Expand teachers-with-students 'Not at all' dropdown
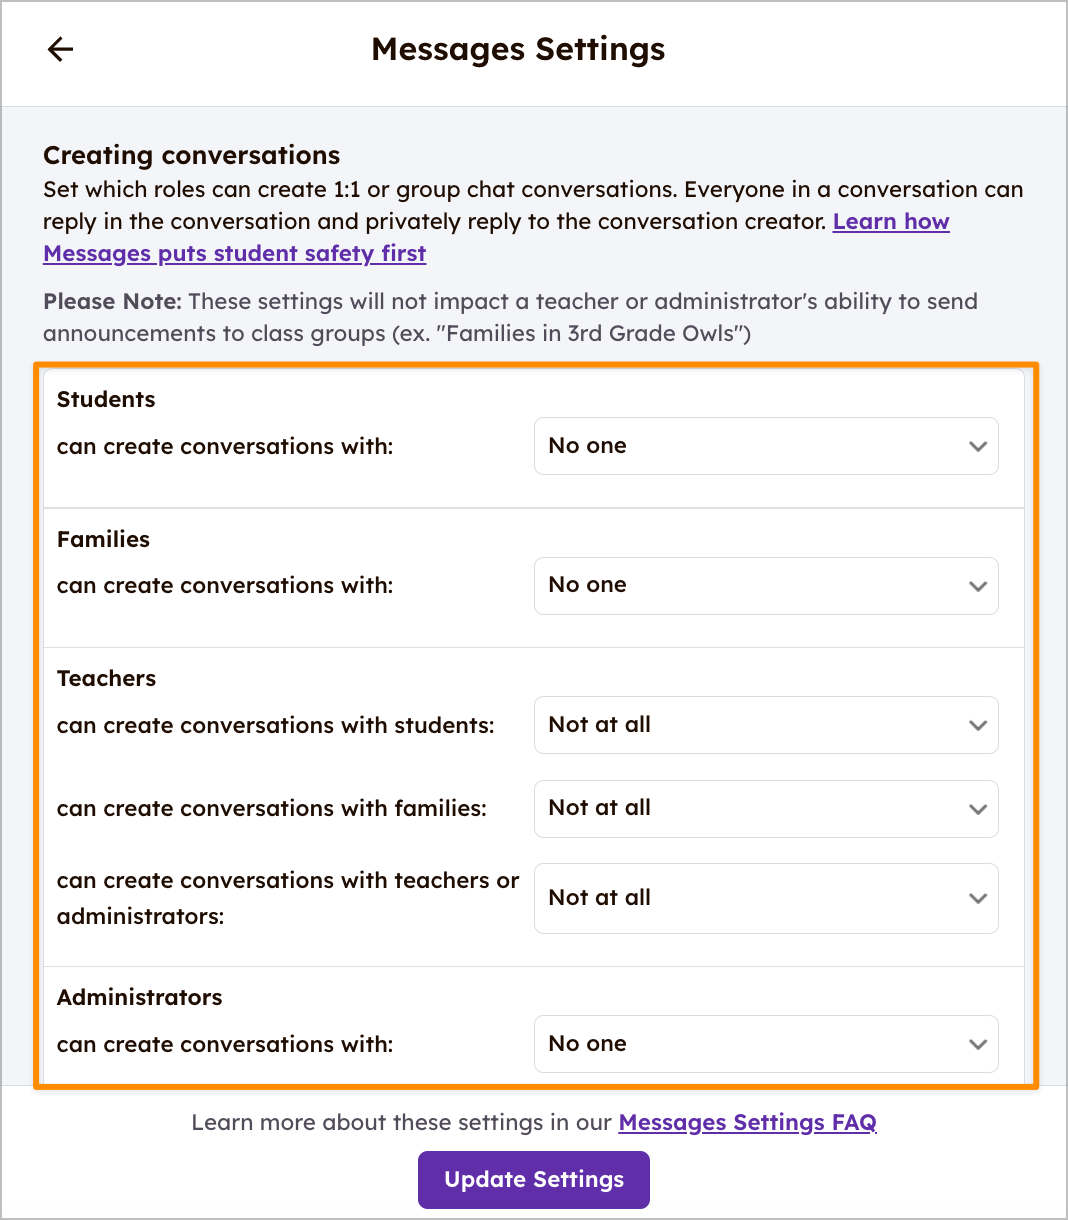This screenshot has height=1220, width=1068. click(x=765, y=725)
